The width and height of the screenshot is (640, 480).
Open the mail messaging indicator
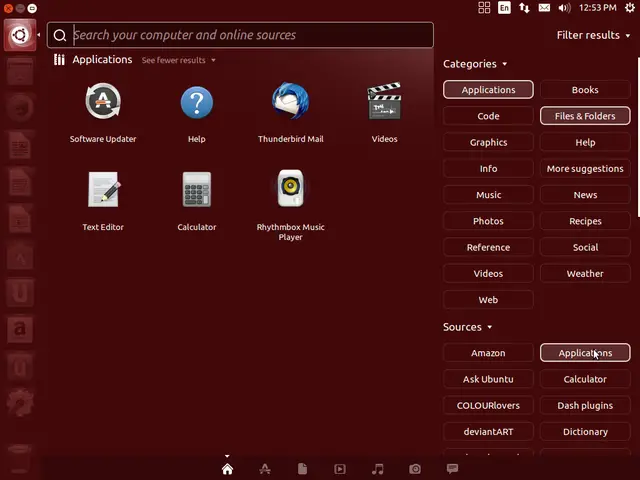[544, 8]
